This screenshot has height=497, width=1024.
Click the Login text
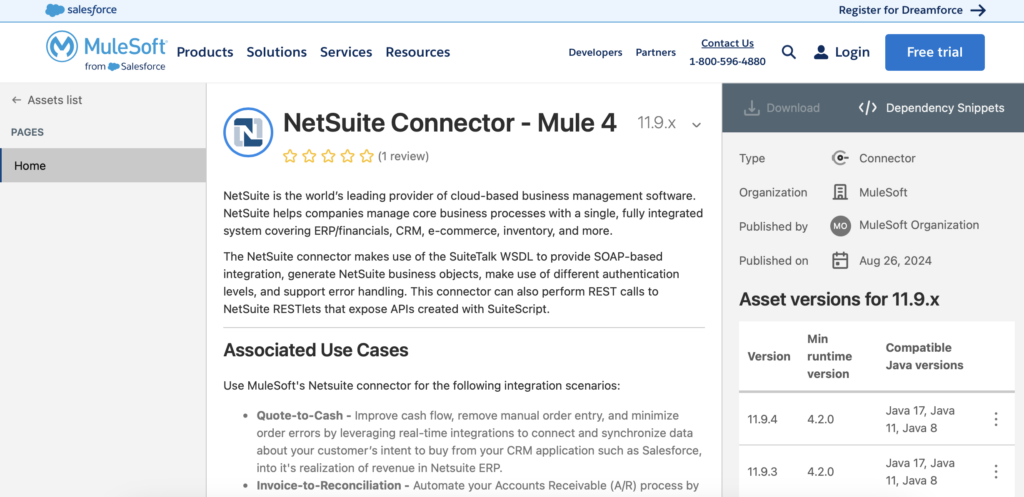pos(852,52)
